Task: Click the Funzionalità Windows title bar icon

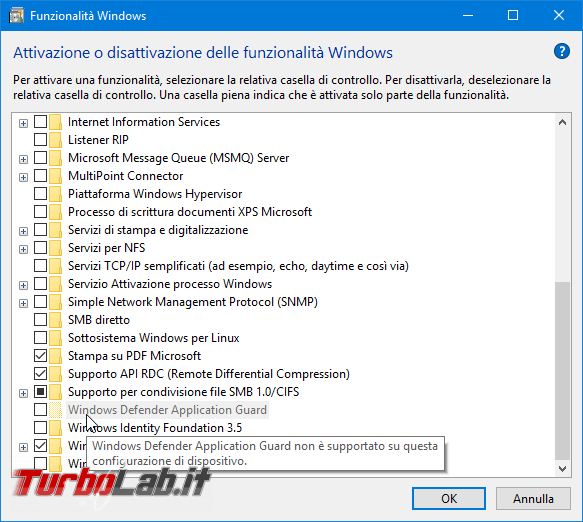Action: tap(16, 16)
